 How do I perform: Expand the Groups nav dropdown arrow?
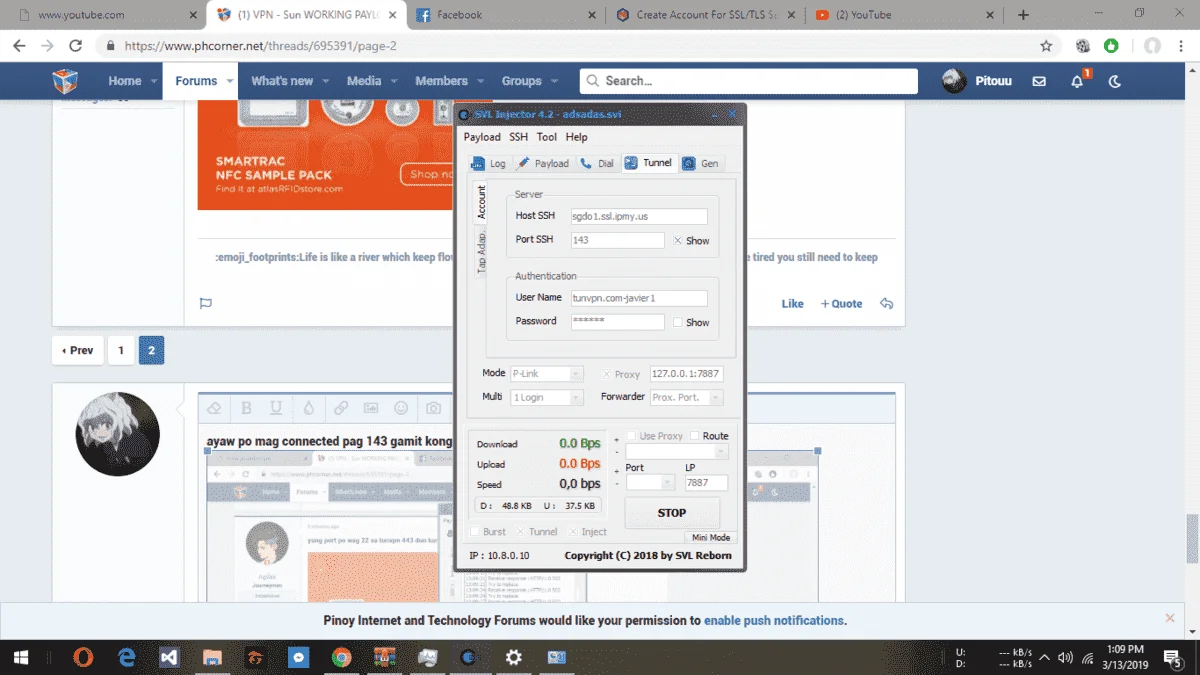point(553,81)
